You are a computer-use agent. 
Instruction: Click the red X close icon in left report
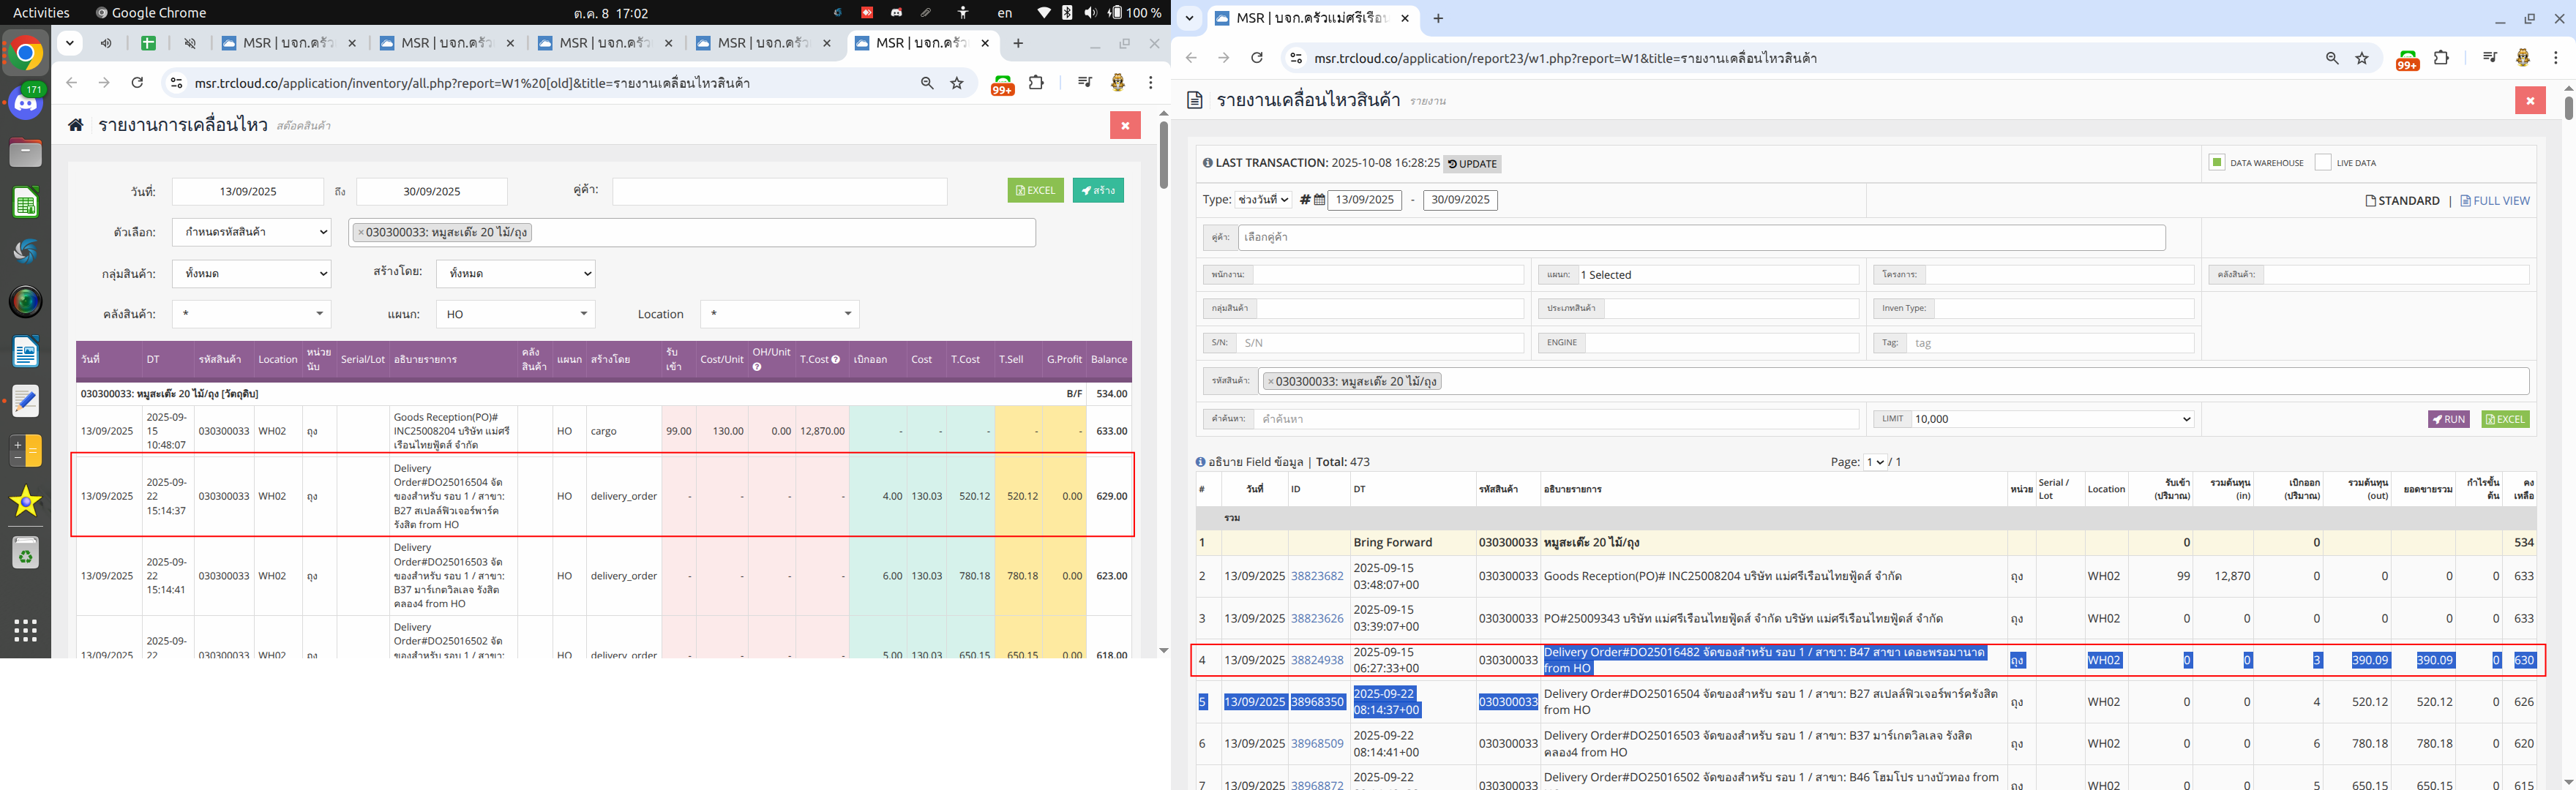(1125, 125)
